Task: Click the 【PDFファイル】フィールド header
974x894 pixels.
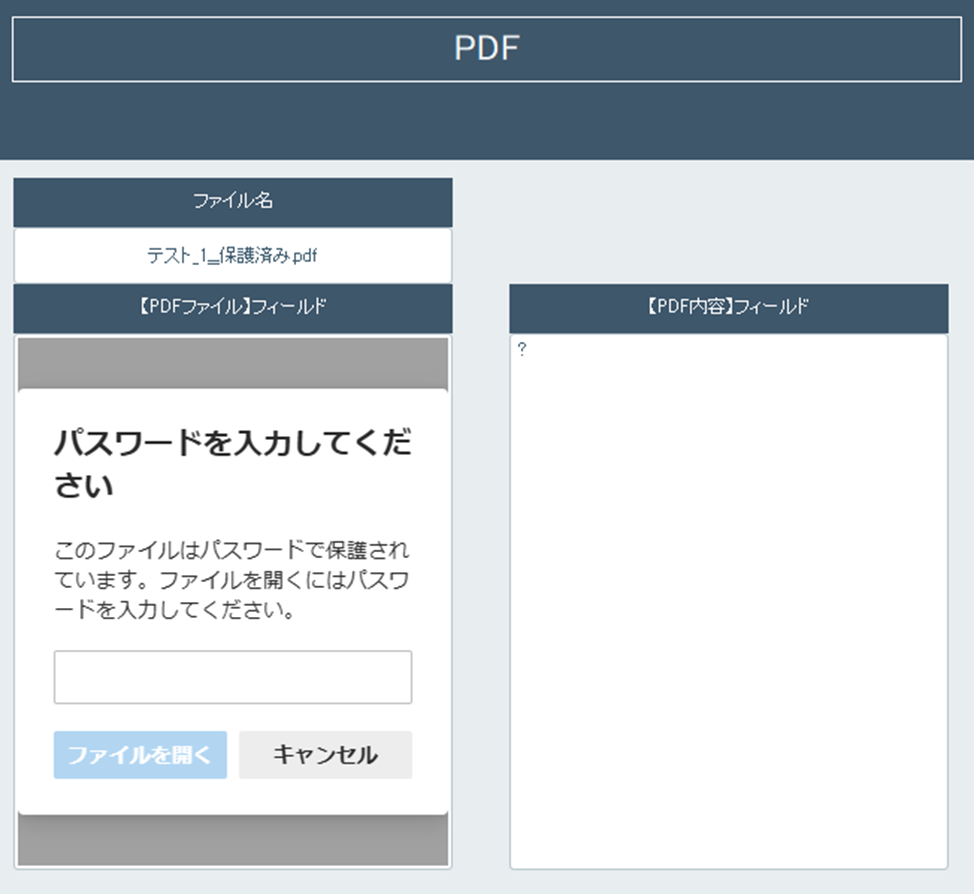Action: click(x=232, y=308)
